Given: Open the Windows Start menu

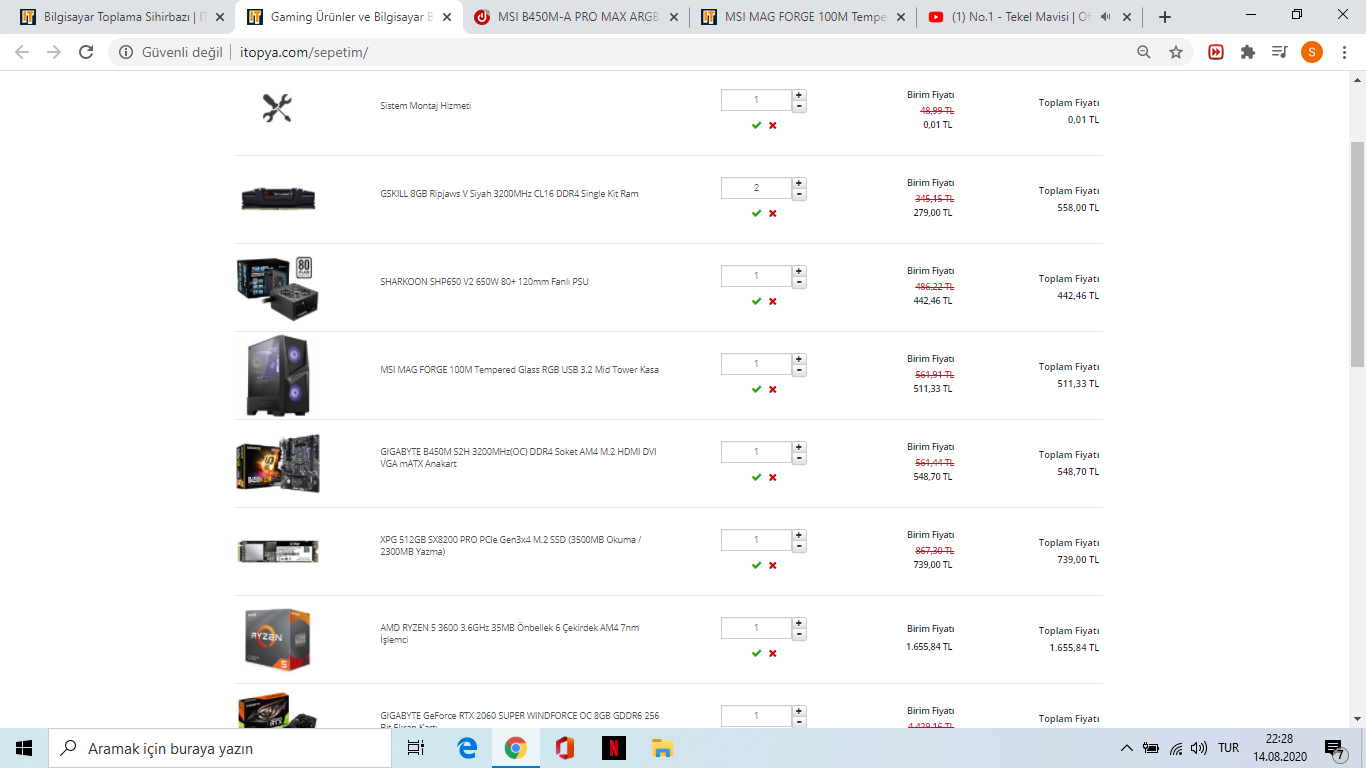Looking at the screenshot, I should [24, 748].
